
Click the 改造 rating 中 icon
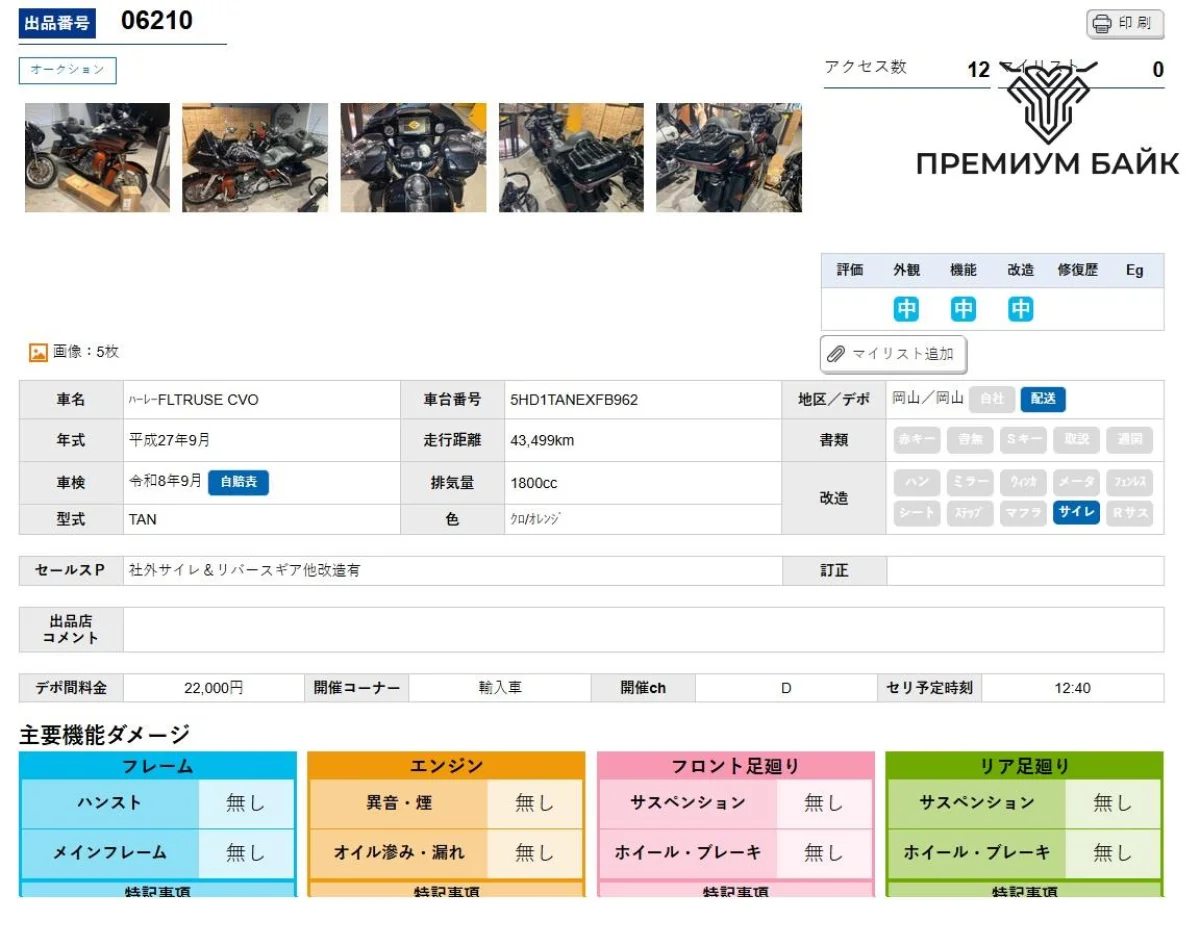[1020, 309]
